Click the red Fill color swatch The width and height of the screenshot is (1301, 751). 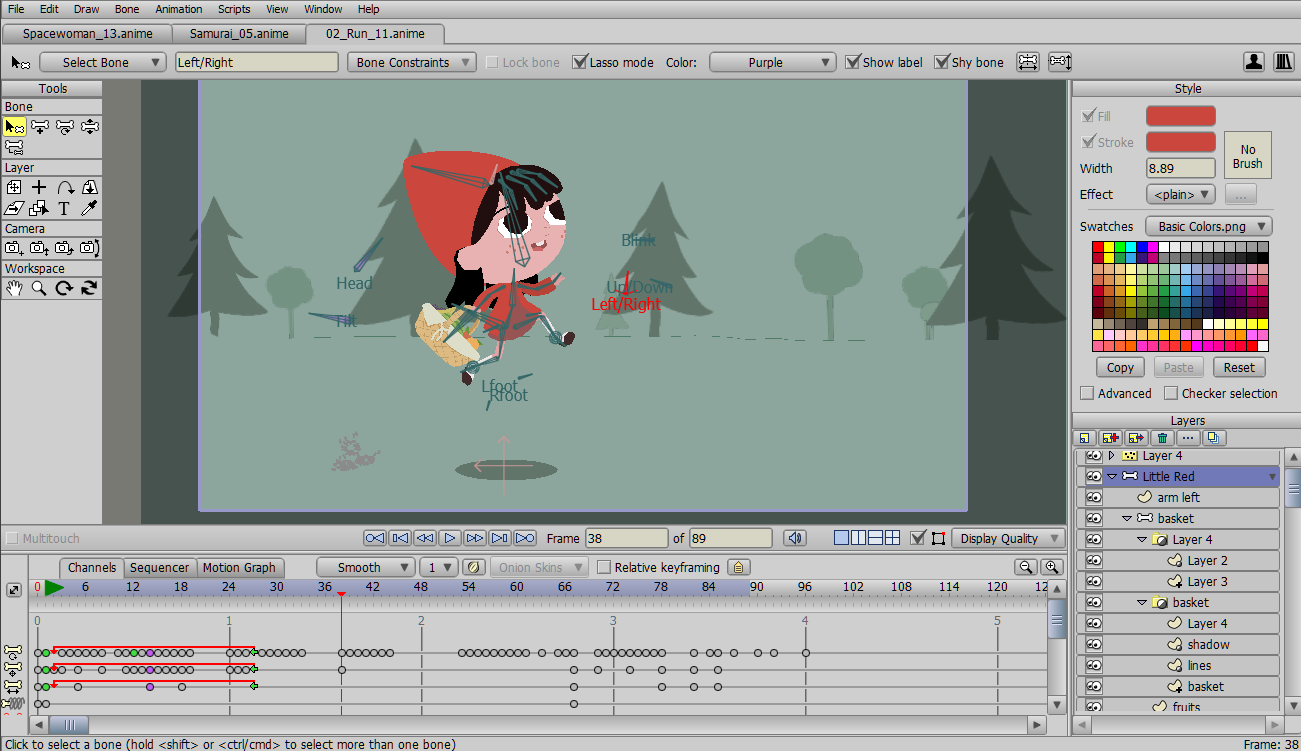coord(1180,116)
